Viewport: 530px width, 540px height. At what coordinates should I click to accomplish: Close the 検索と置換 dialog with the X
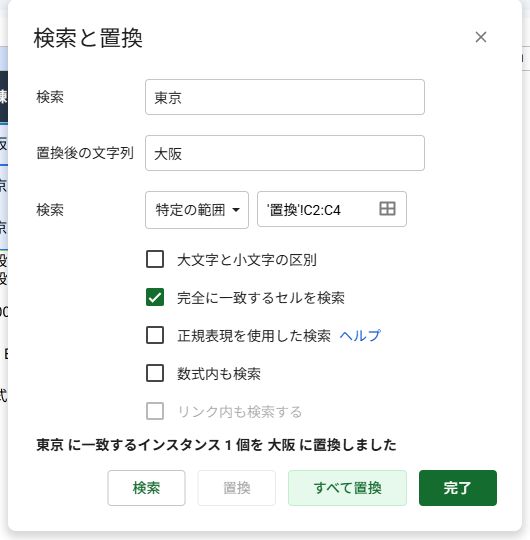(x=481, y=37)
